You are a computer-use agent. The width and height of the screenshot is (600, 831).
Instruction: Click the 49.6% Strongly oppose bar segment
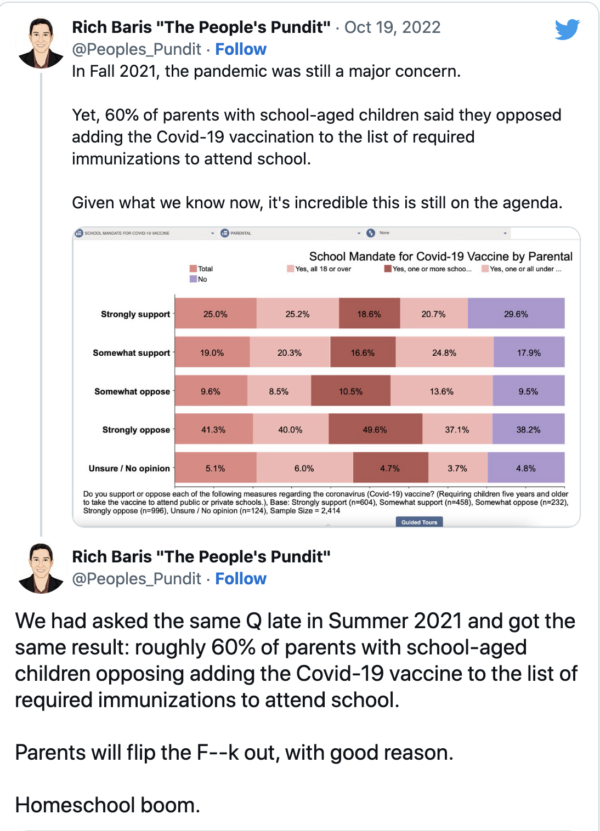point(375,429)
